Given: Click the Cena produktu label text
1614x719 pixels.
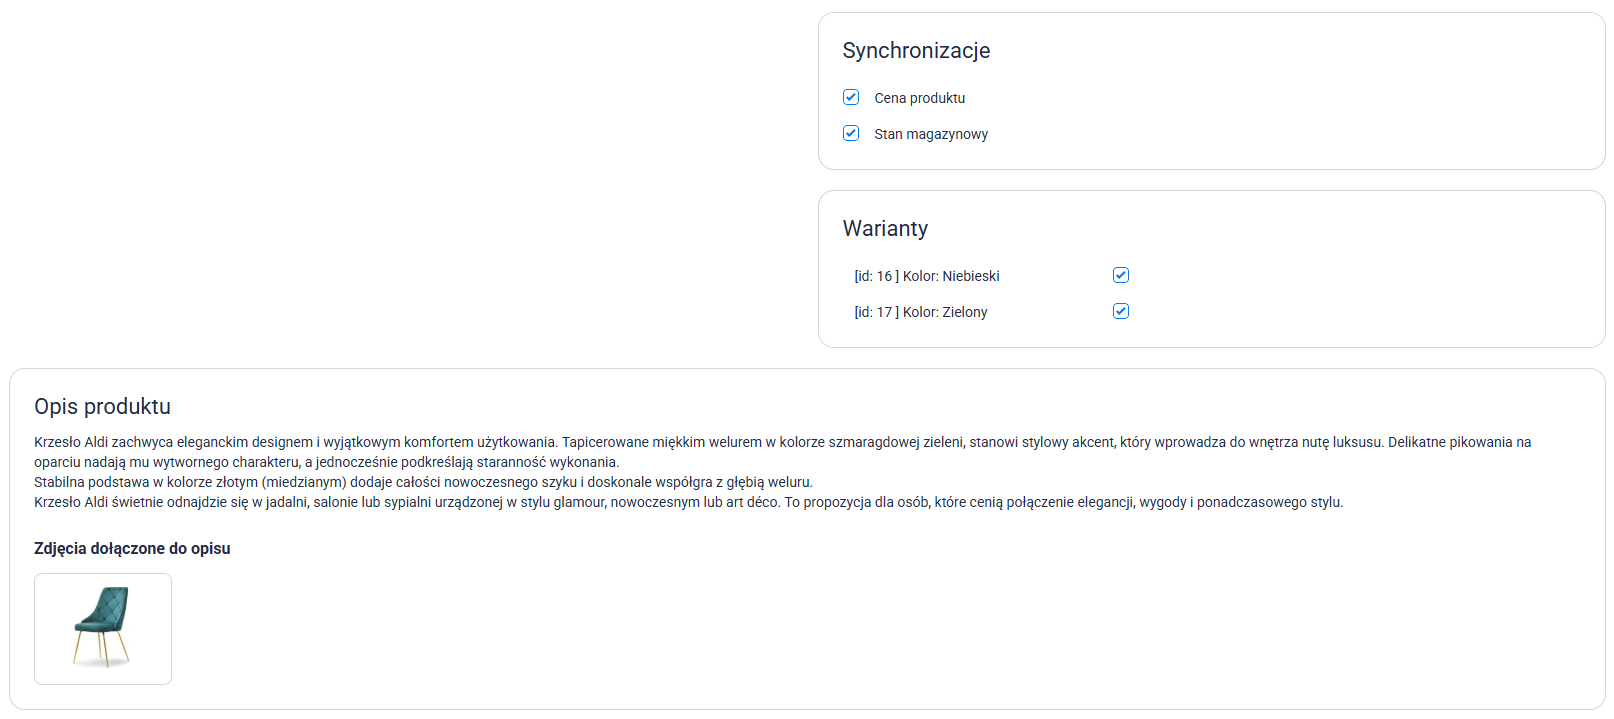Looking at the screenshot, I should pyautogui.click(x=919, y=98).
